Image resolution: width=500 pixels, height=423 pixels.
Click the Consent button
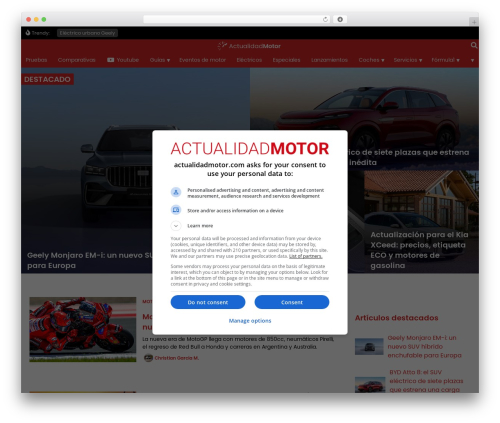coord(292,302)
